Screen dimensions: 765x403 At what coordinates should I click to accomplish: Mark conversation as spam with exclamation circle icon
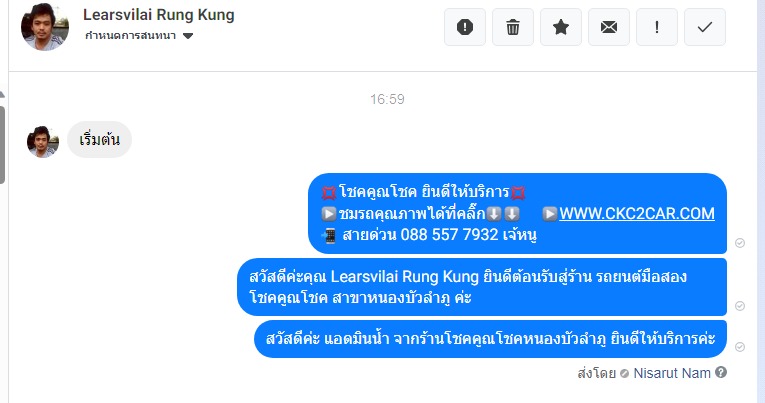[464, 27]
